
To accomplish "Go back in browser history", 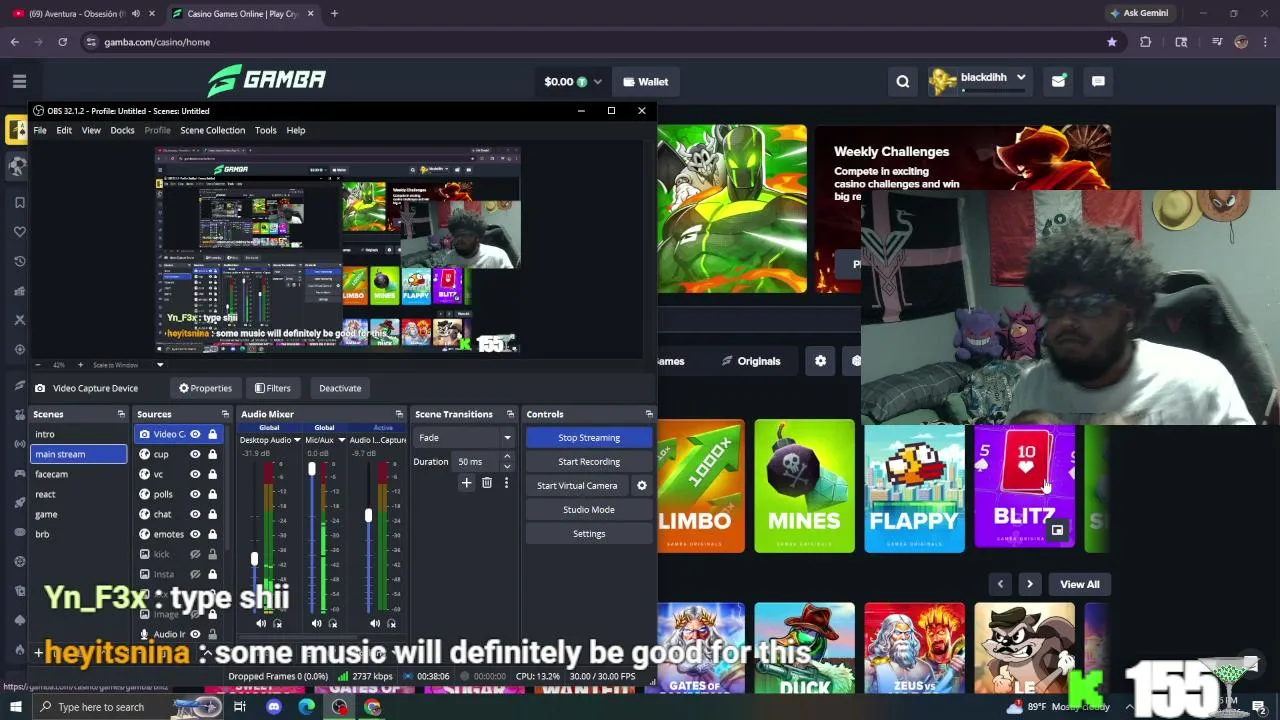I will coord(14,42).
